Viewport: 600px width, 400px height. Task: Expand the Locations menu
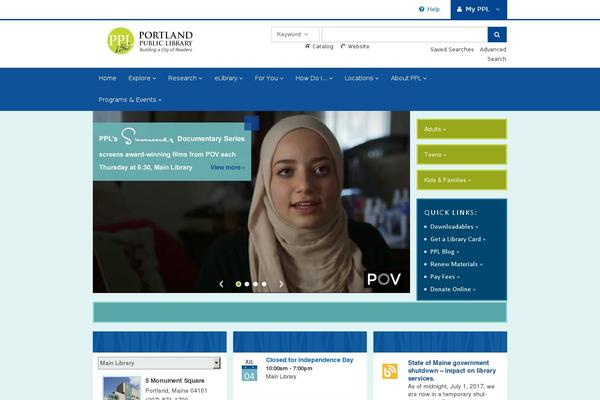click(x=361, y=78)
